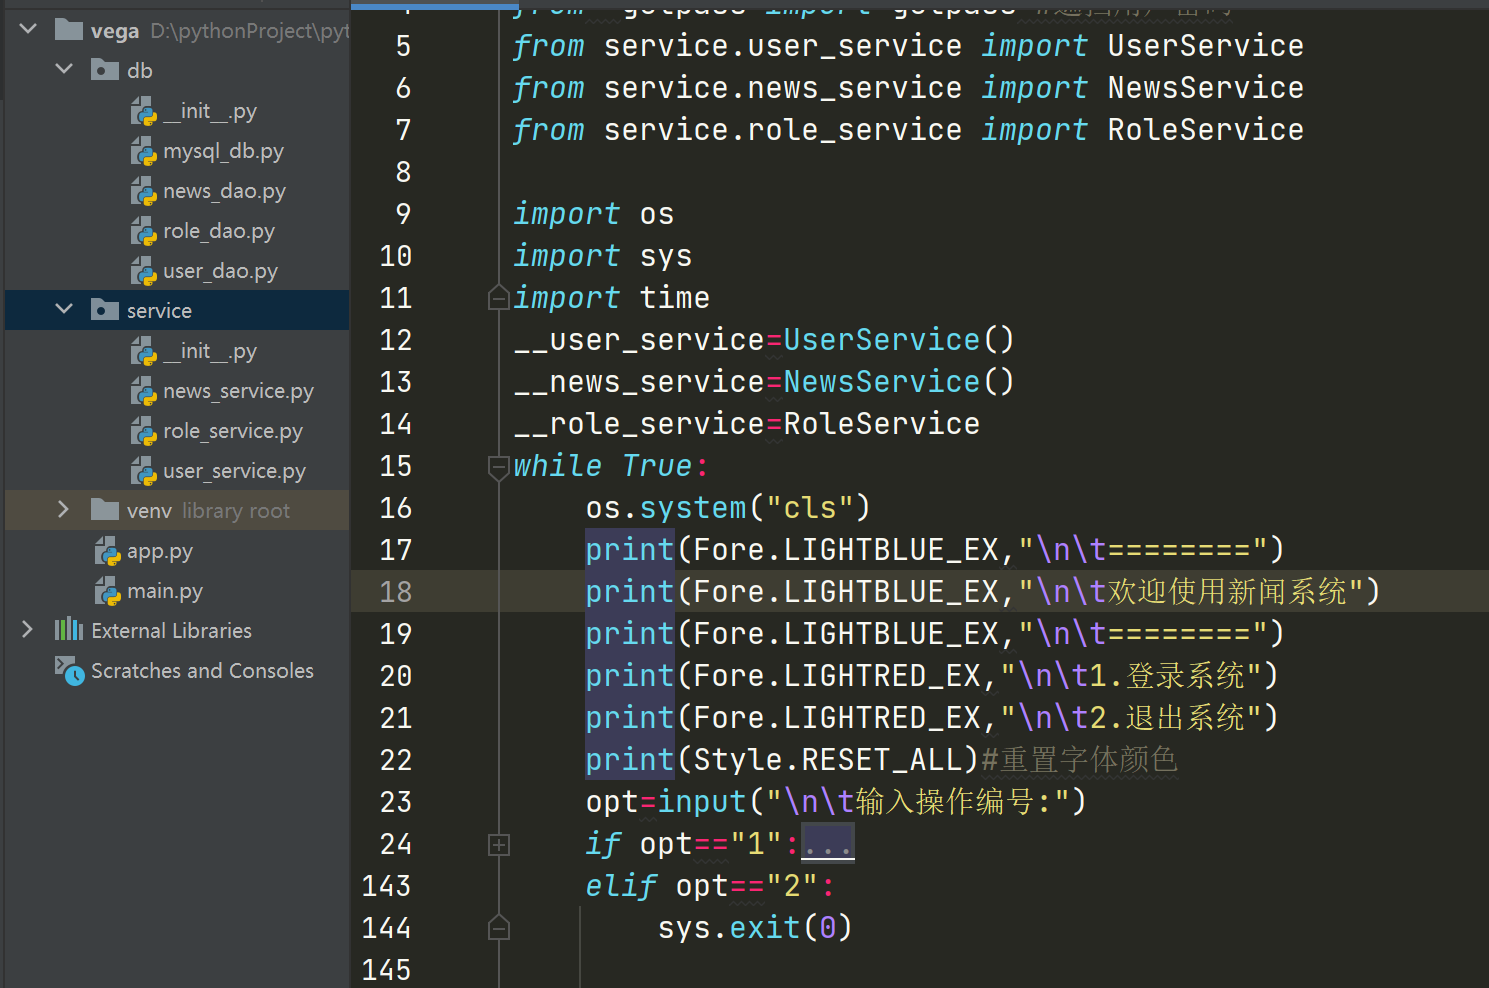Expand the venv library root folder
Viewport: 1489px width, 988px height.
pyautogui.click(x=64, y=509)
